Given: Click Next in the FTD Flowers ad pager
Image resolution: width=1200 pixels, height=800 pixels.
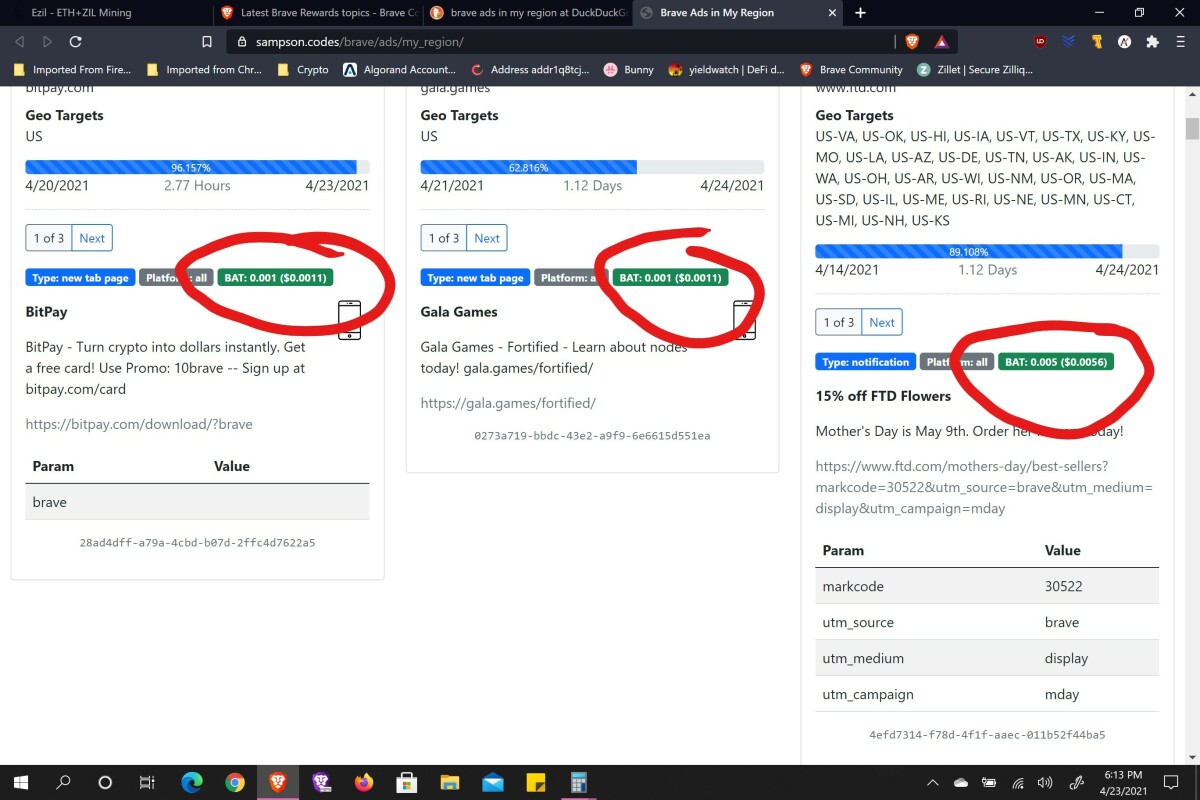Looking at the screenshot, I should [882, 322].
